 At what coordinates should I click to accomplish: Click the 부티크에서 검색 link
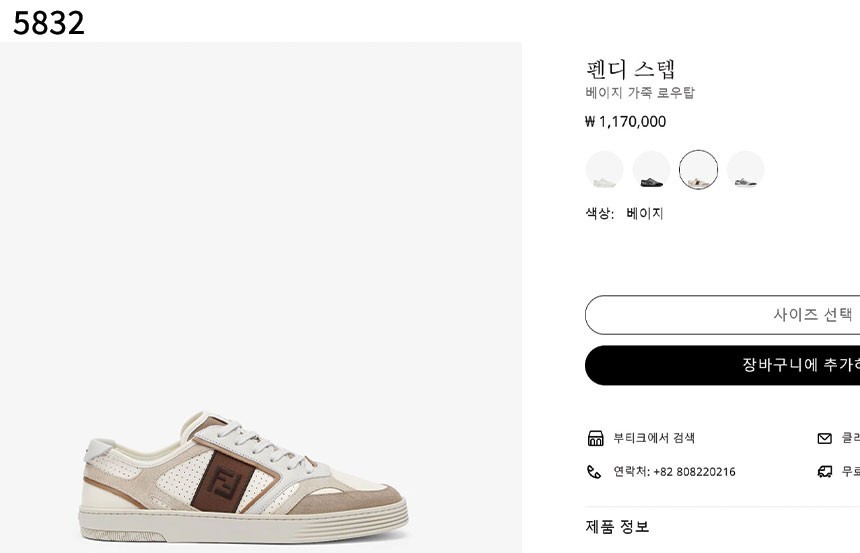tap(654, 438)
